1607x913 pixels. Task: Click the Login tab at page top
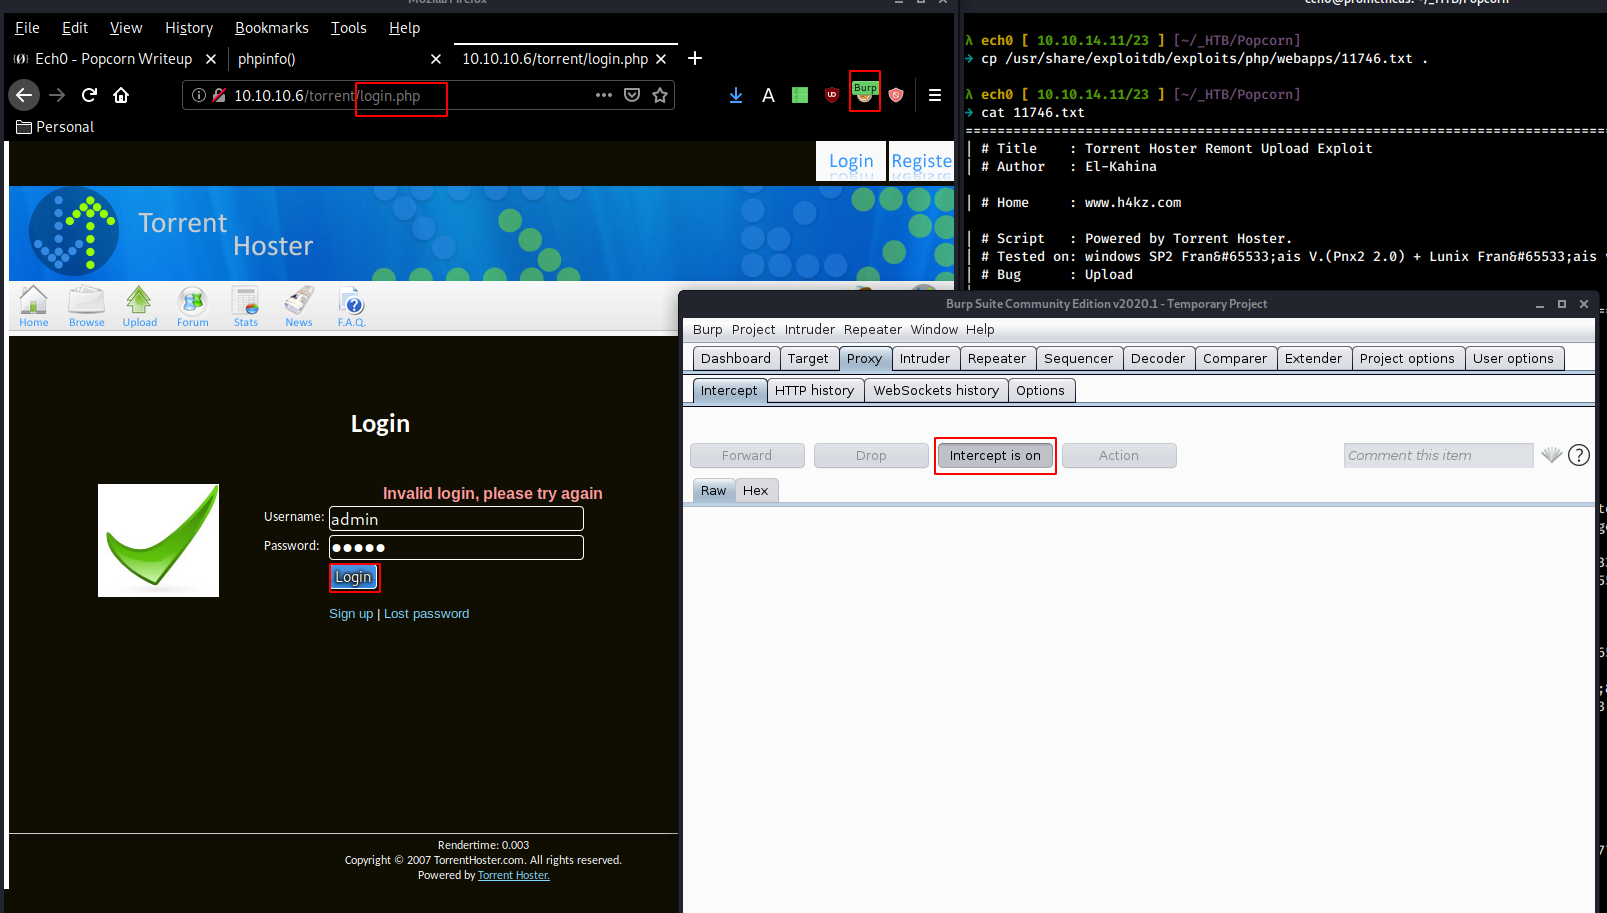coord(851,161)
